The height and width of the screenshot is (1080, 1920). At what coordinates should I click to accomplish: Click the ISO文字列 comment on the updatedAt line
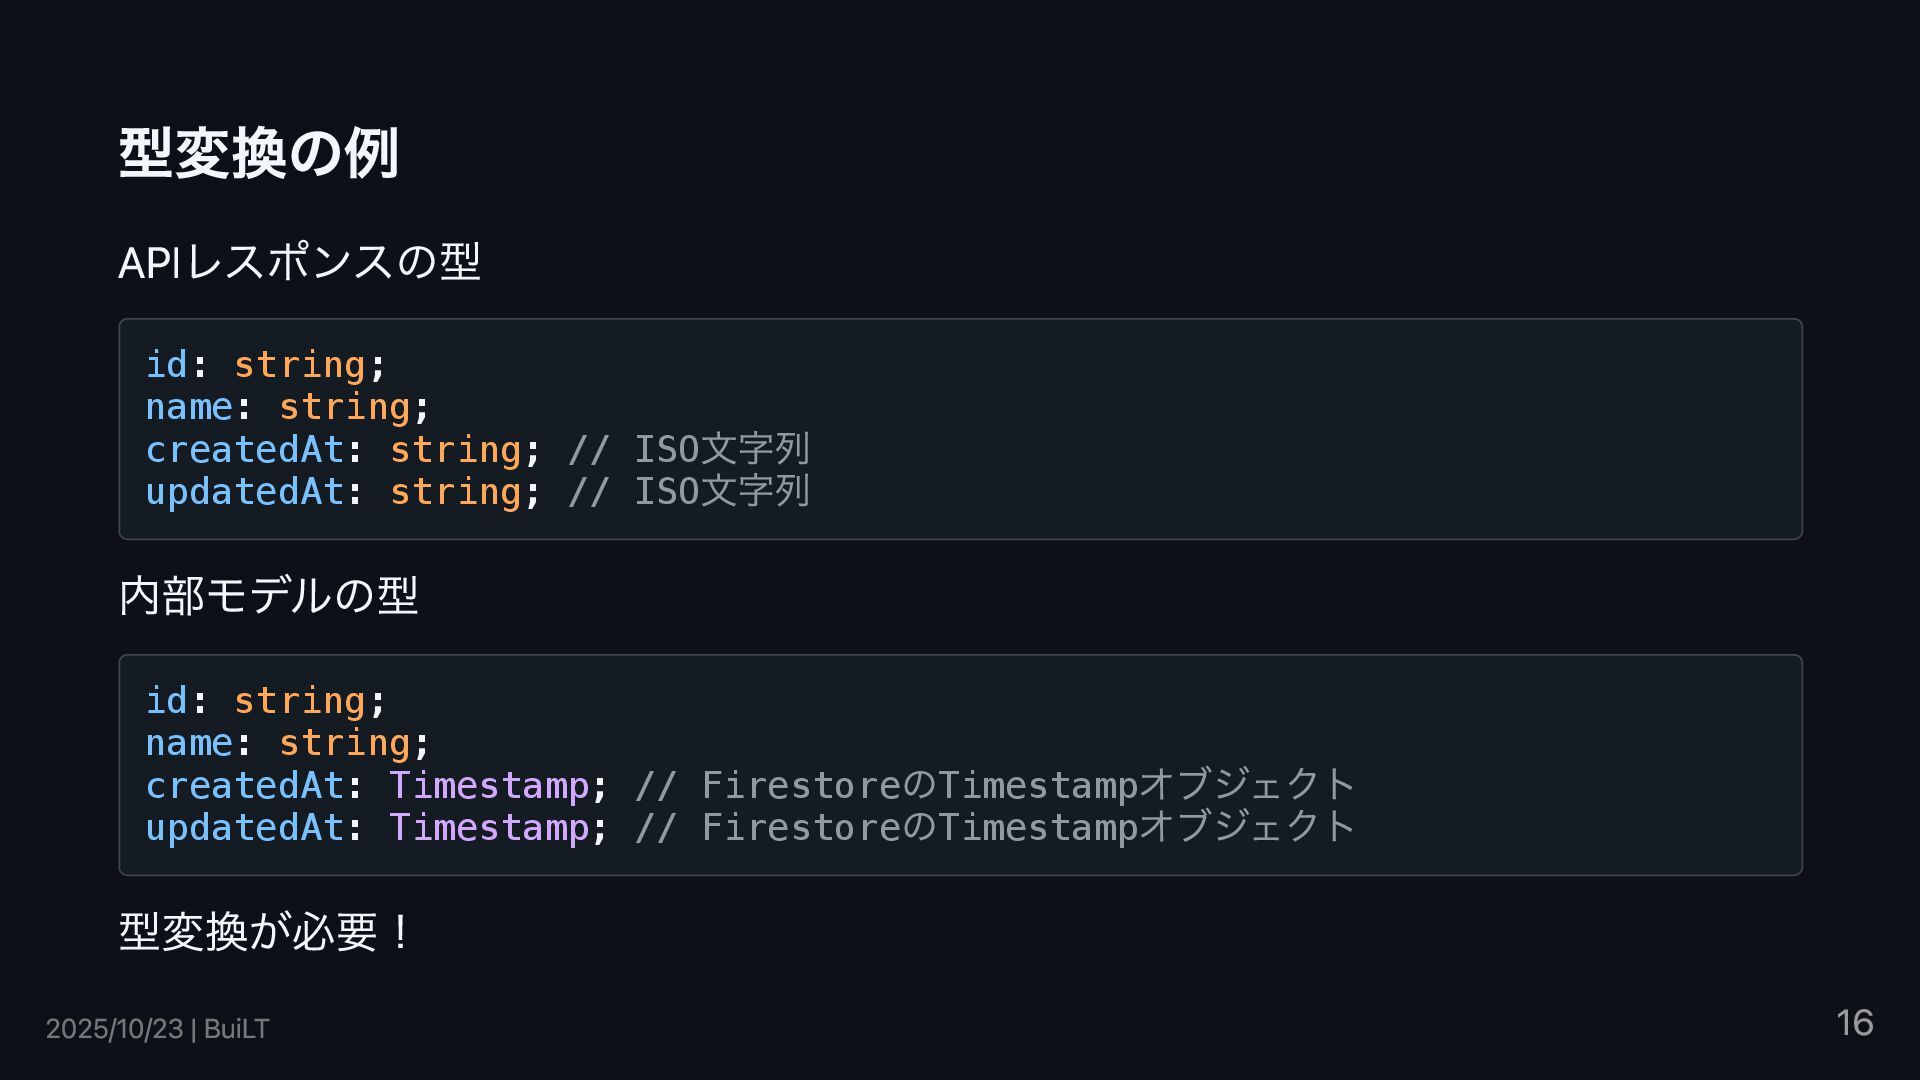688,492
